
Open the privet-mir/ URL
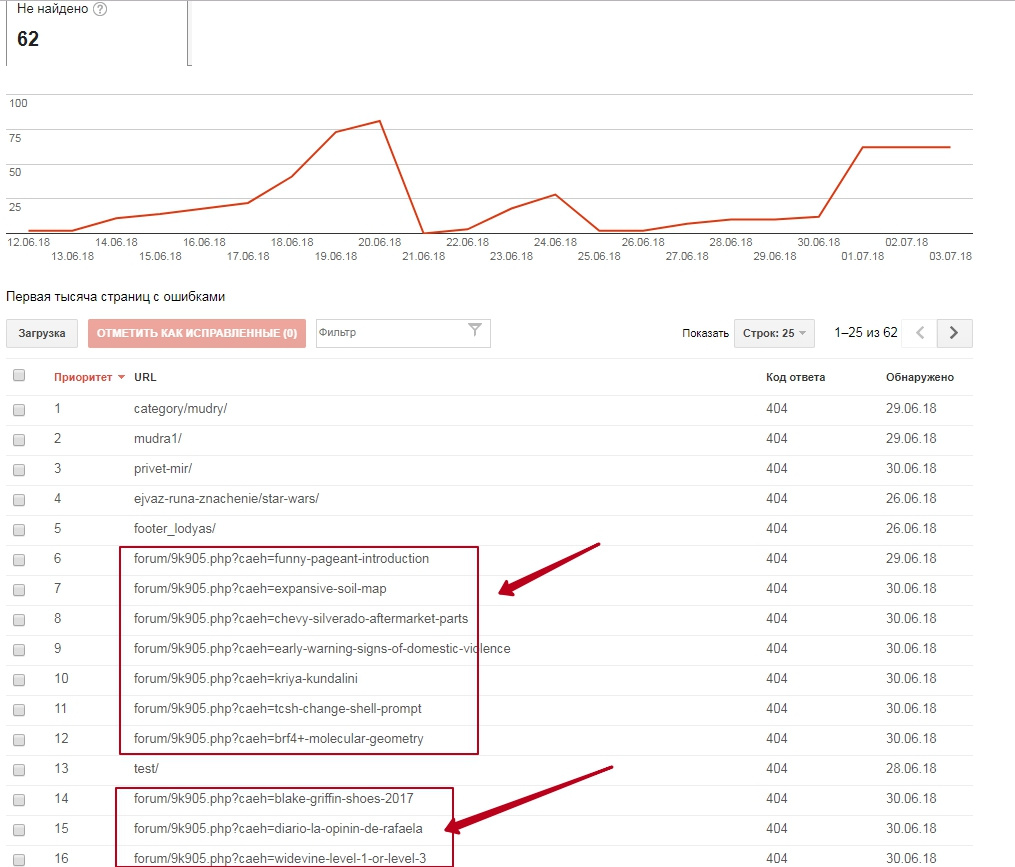point(163,468)
